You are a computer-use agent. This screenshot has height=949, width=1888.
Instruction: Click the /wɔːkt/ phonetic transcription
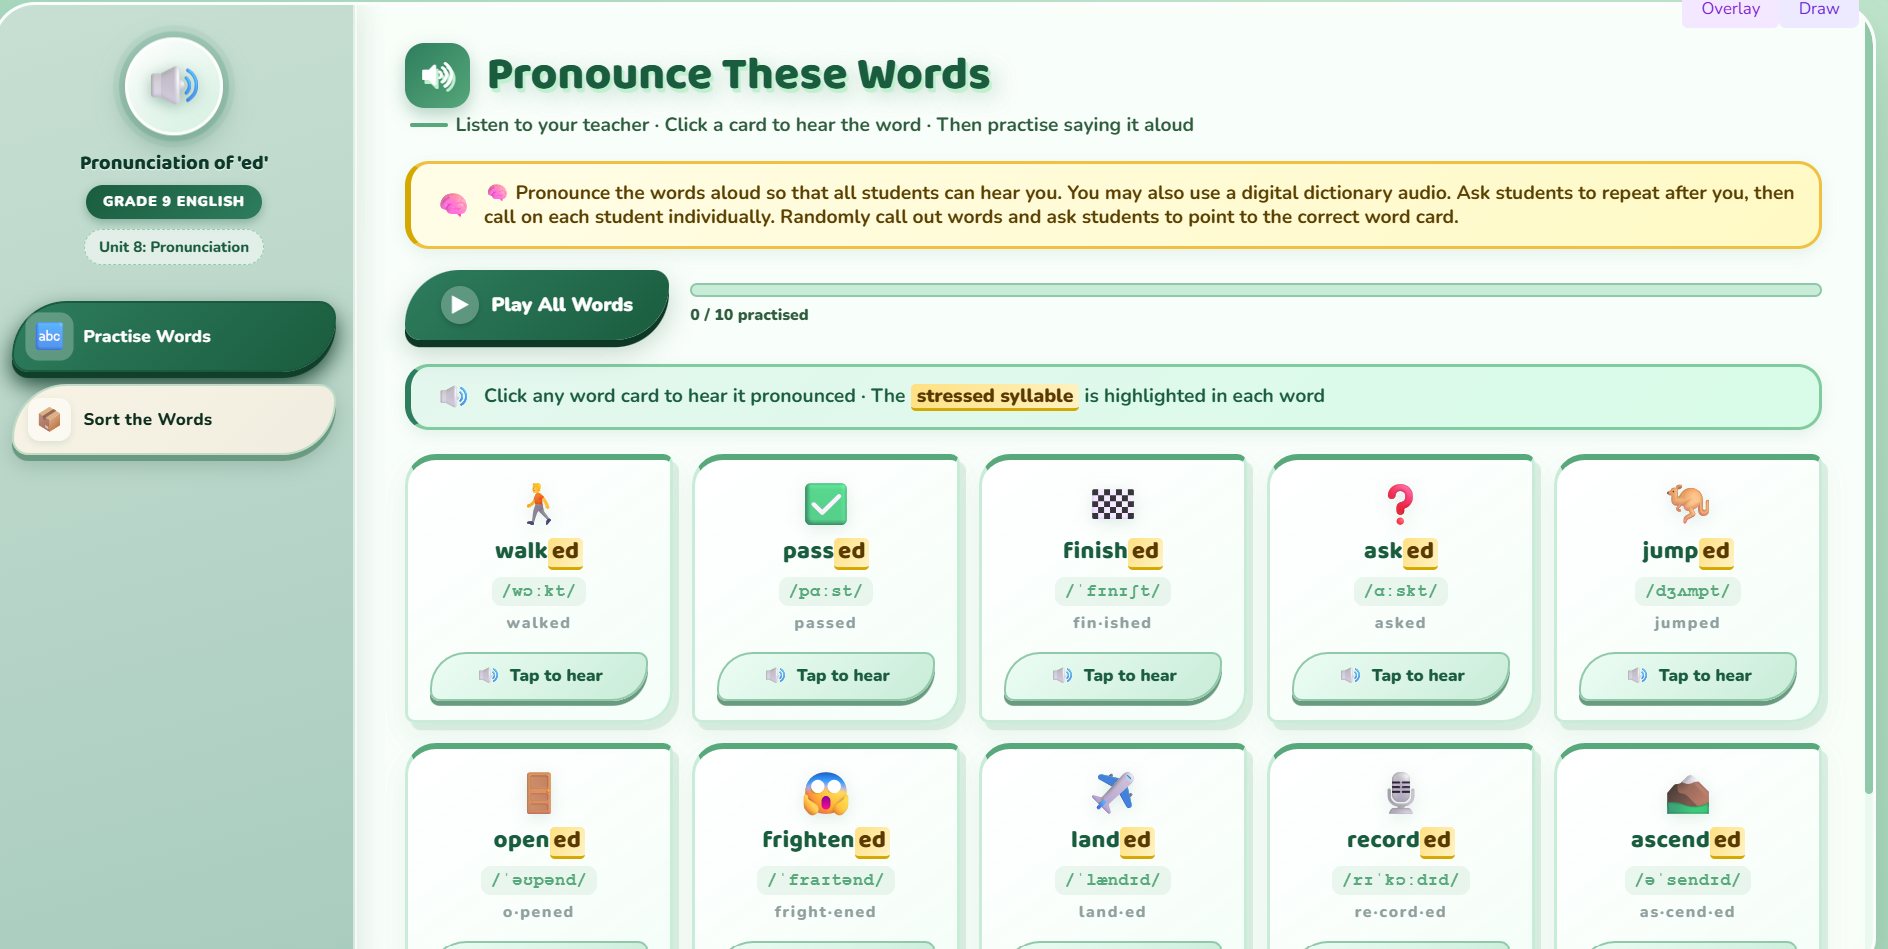click(x=539, y=591)
